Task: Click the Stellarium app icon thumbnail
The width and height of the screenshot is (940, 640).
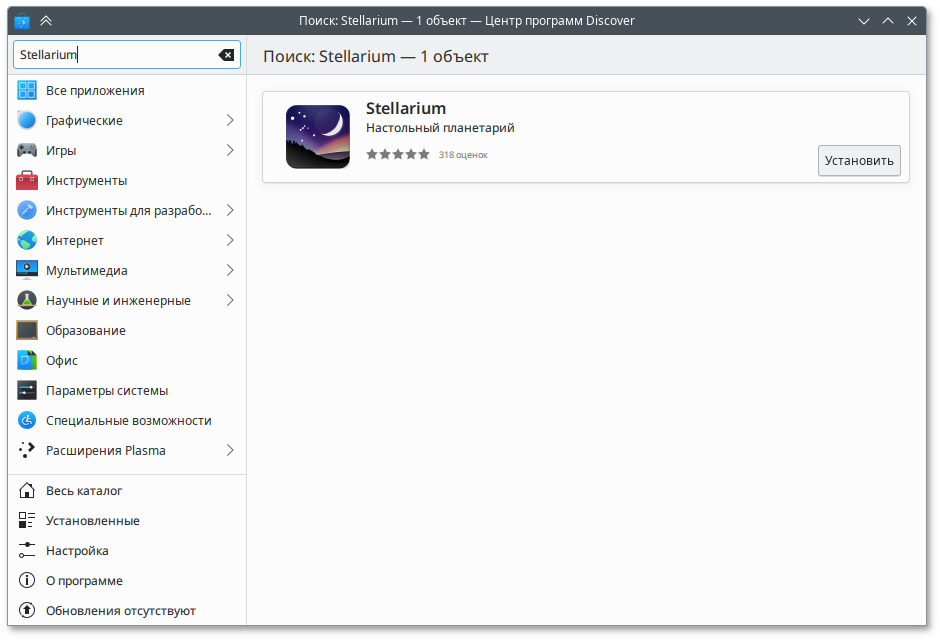Action: tap(317, 137)
